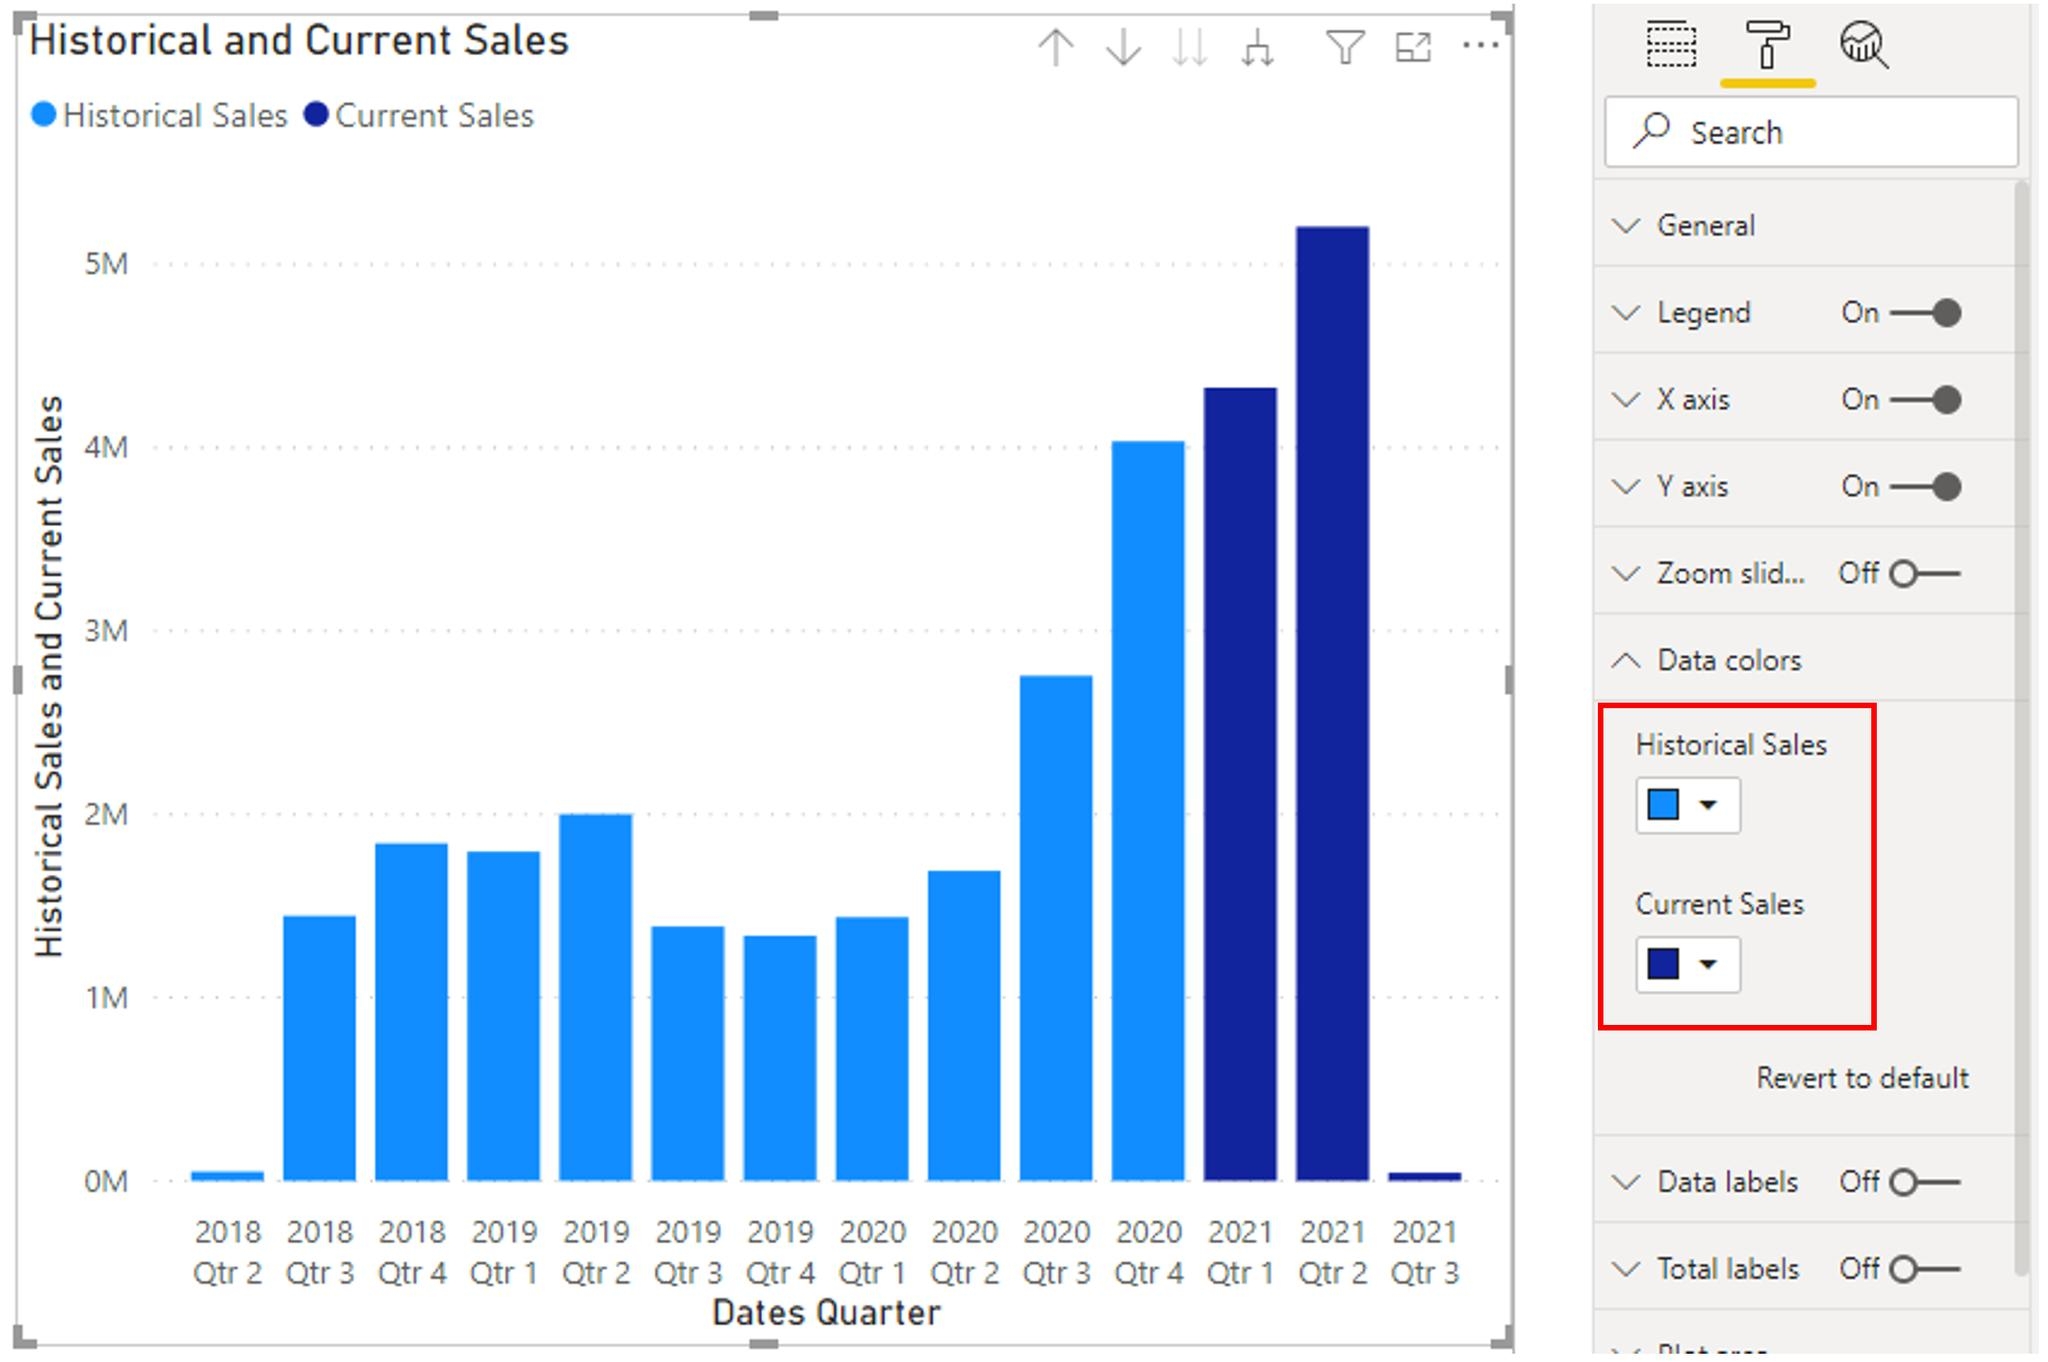Enable the Zoom slider toggle

point(1925,574)
